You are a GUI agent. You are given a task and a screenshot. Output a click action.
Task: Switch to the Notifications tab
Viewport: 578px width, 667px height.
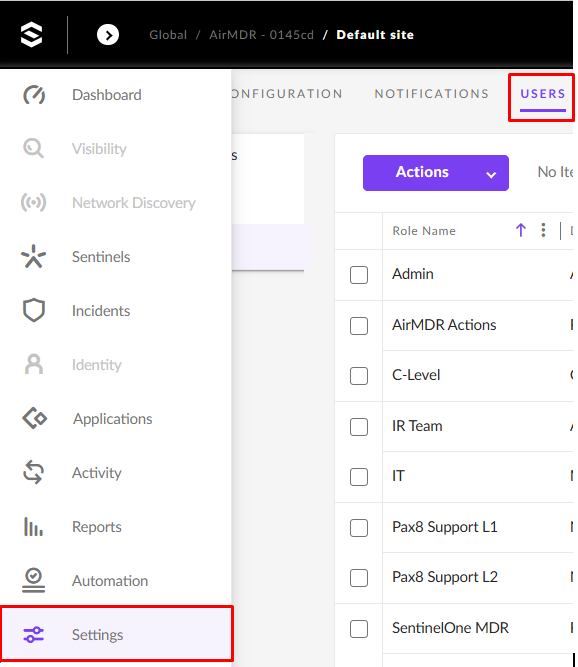pyautogui.click(x=432, y=94)
